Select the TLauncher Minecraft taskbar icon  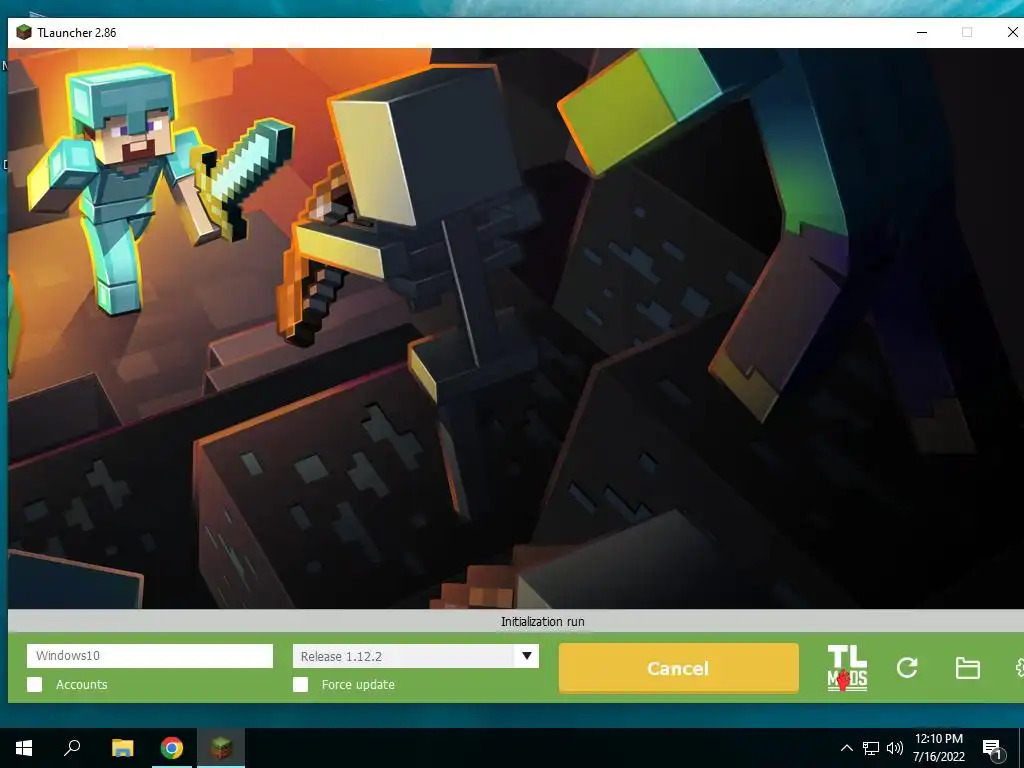click(221, 748)
